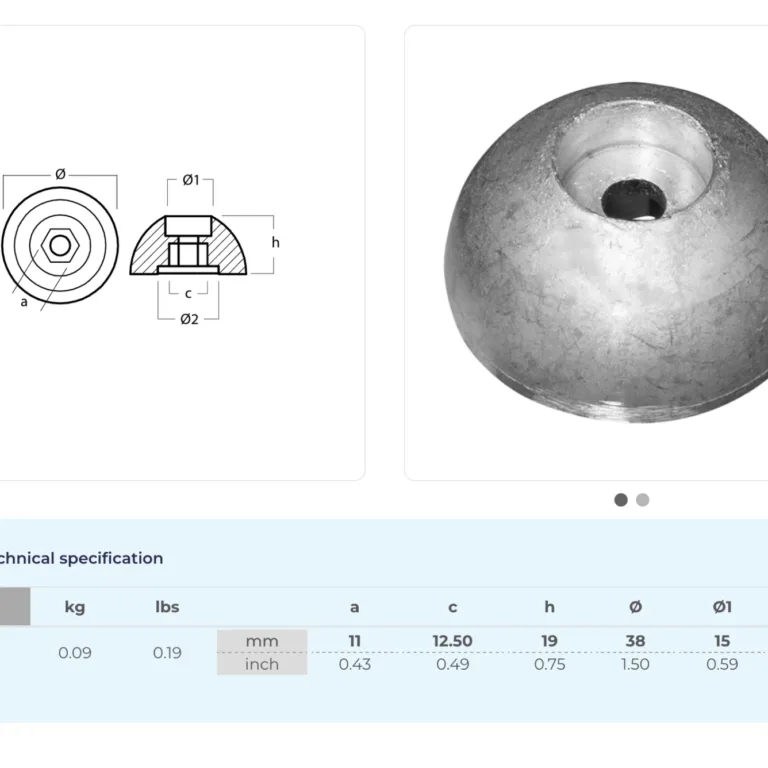Select the kg column header
Screen dimensions: 768x768
coord(74,607)
